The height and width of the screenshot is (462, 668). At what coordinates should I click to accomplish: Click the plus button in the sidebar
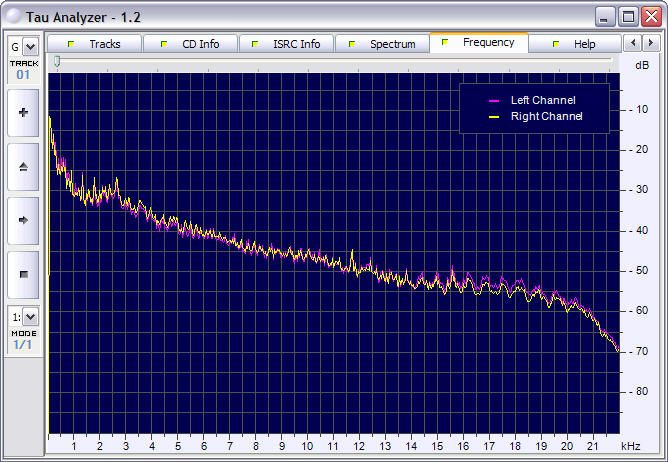pos(23,113)
